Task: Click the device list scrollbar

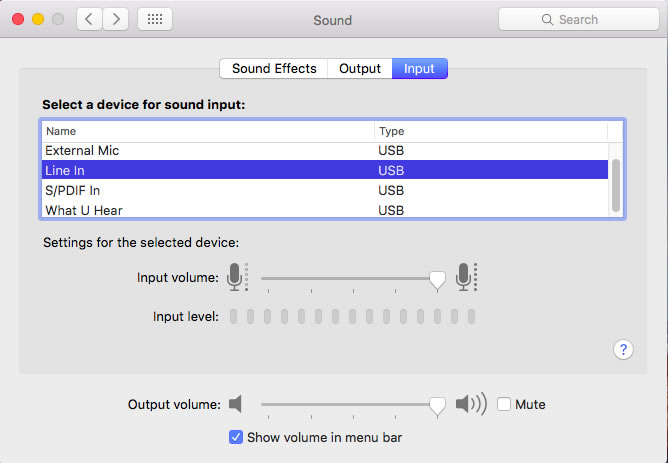Action: [x=616, y=185]
